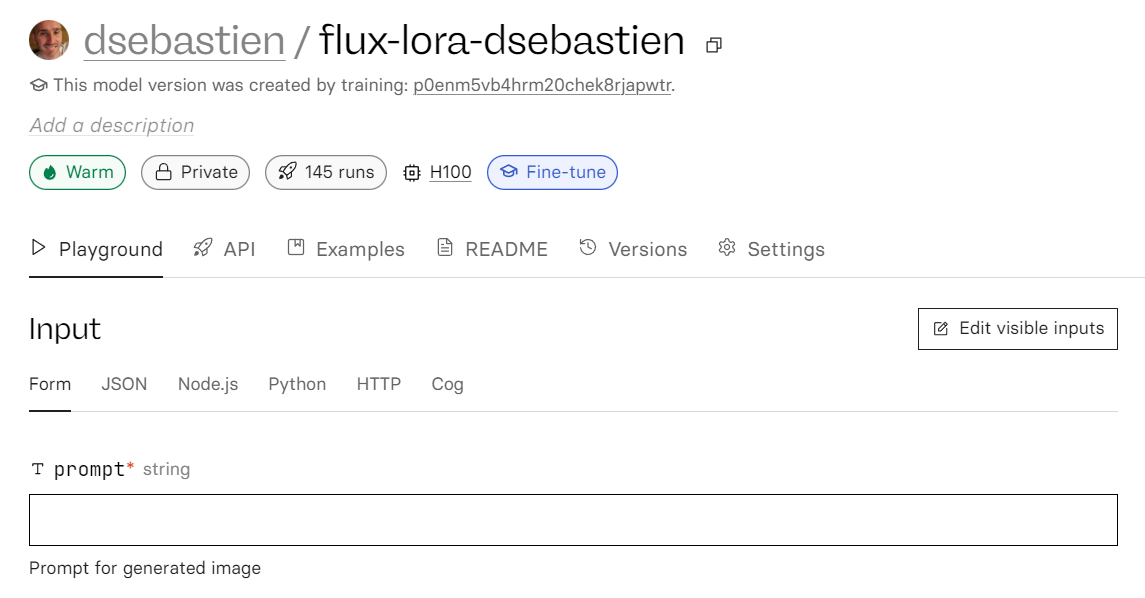Viewport: 1145px width, 598px height.
Task: Go to the Versions tab
Action: [633, 249]
